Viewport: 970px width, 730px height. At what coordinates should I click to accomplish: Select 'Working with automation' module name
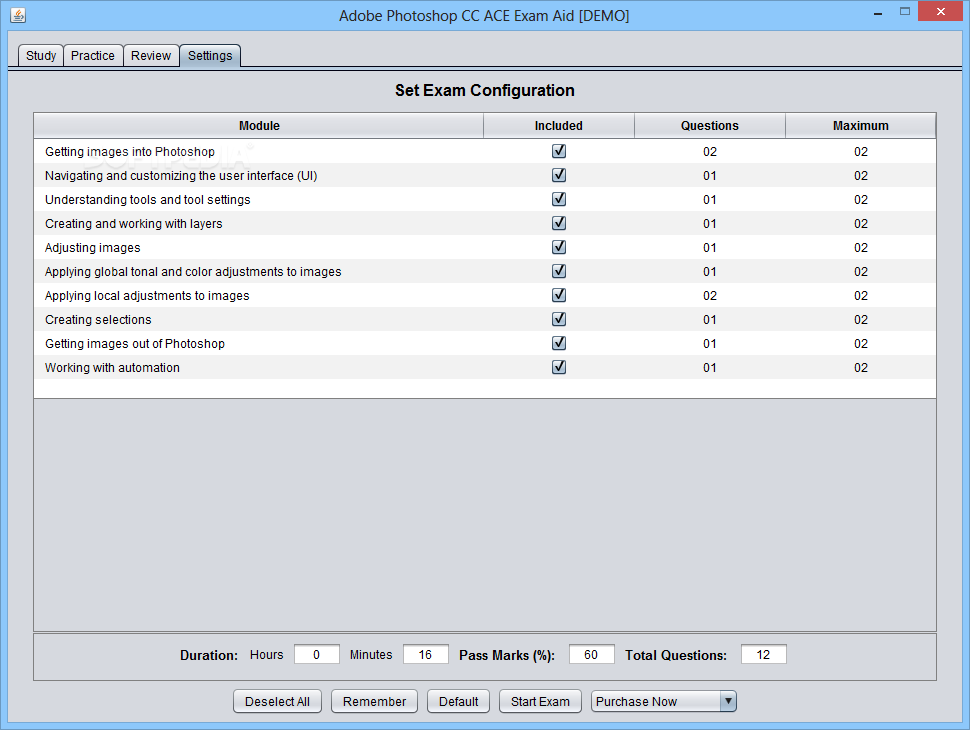coord(113,367)
